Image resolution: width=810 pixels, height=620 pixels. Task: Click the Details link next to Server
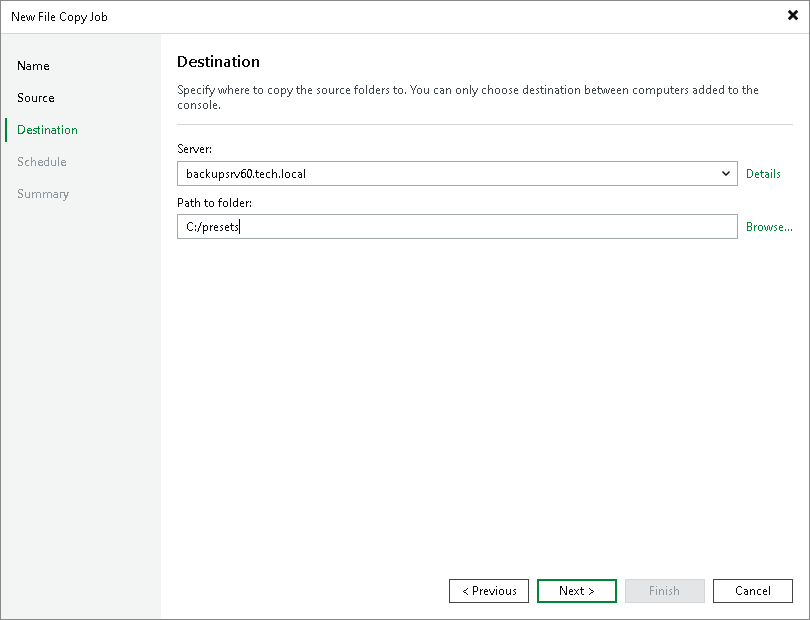(763, 174)
